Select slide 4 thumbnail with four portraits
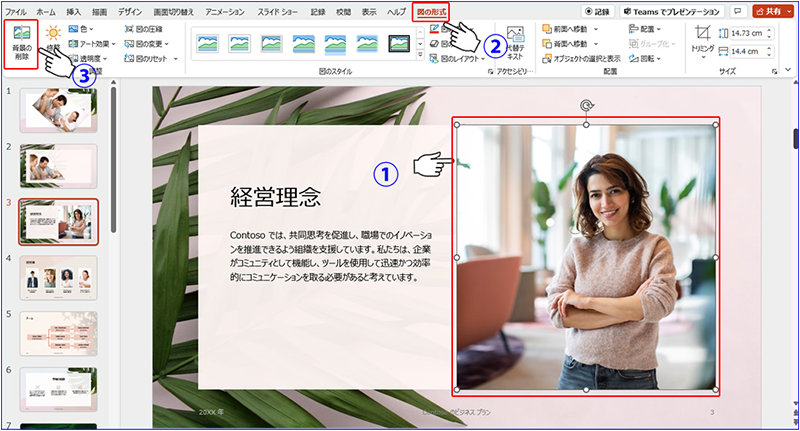This screenshot has width=800, height=431. [x=59, y=277]
